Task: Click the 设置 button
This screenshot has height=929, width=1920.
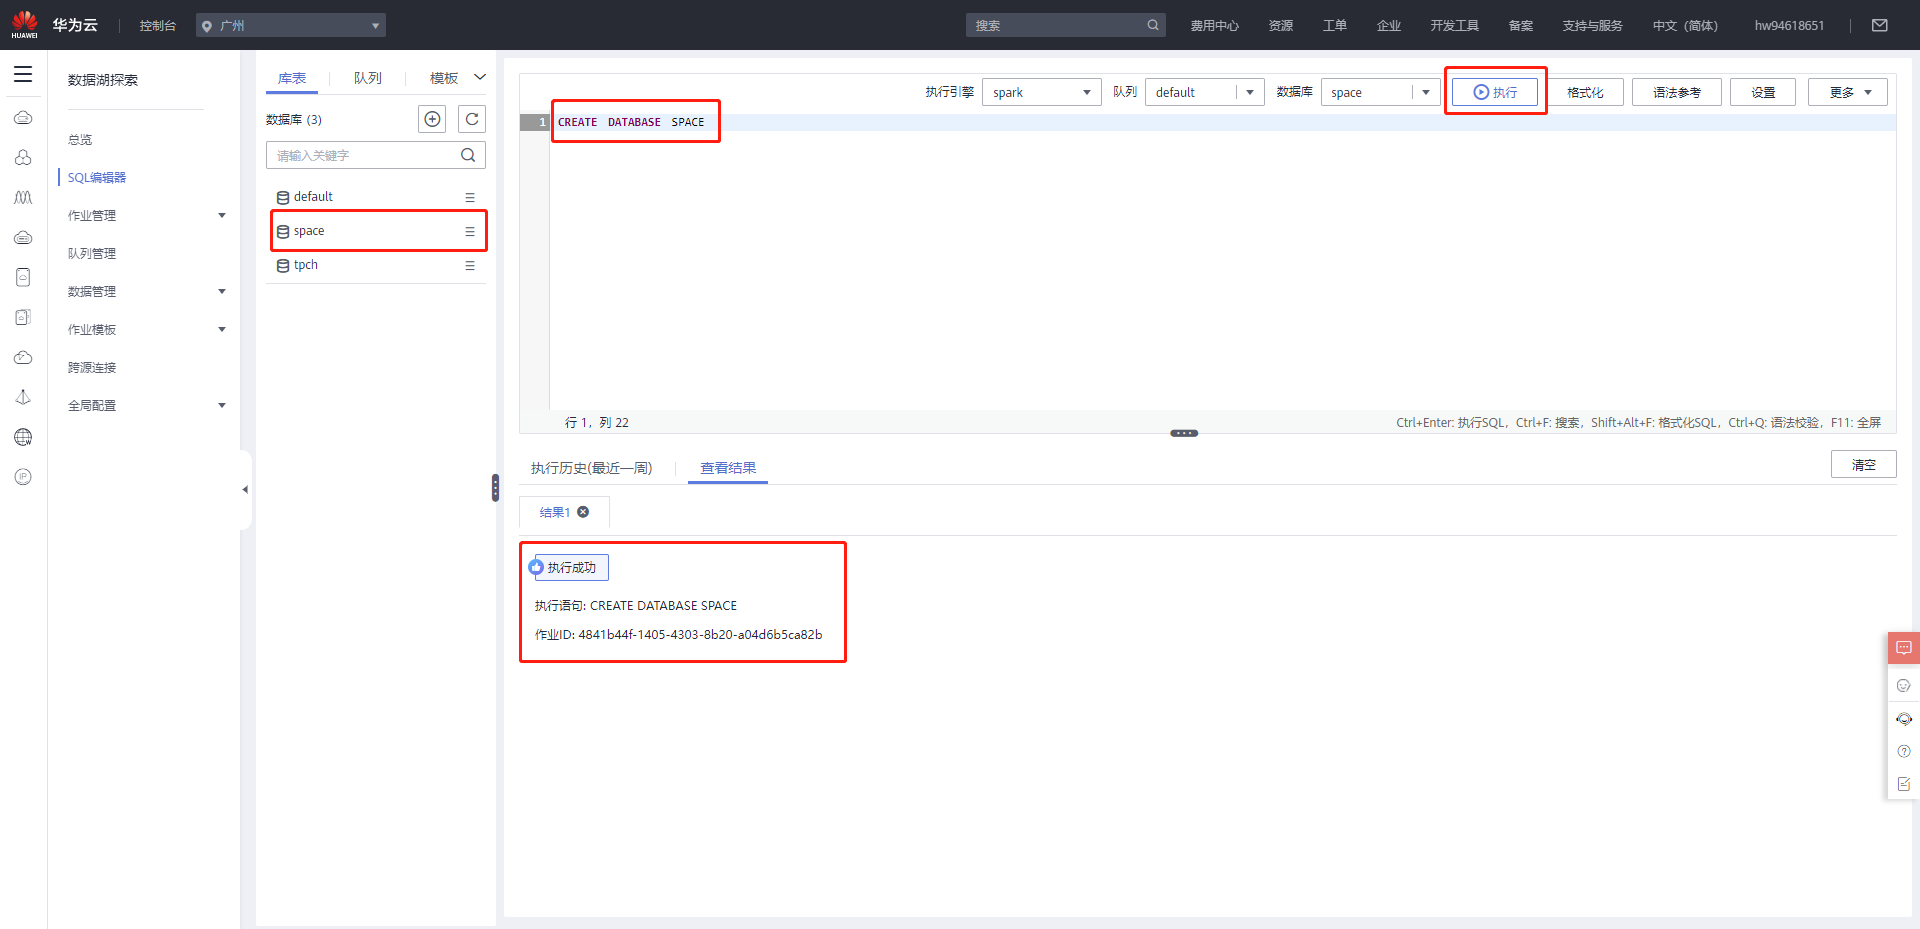Action: click(x=1763, y=92)
